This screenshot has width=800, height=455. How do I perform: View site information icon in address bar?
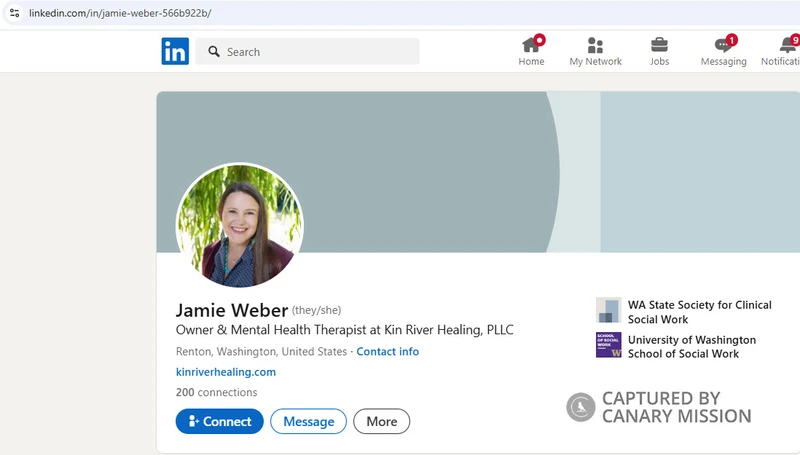[14, 13]
